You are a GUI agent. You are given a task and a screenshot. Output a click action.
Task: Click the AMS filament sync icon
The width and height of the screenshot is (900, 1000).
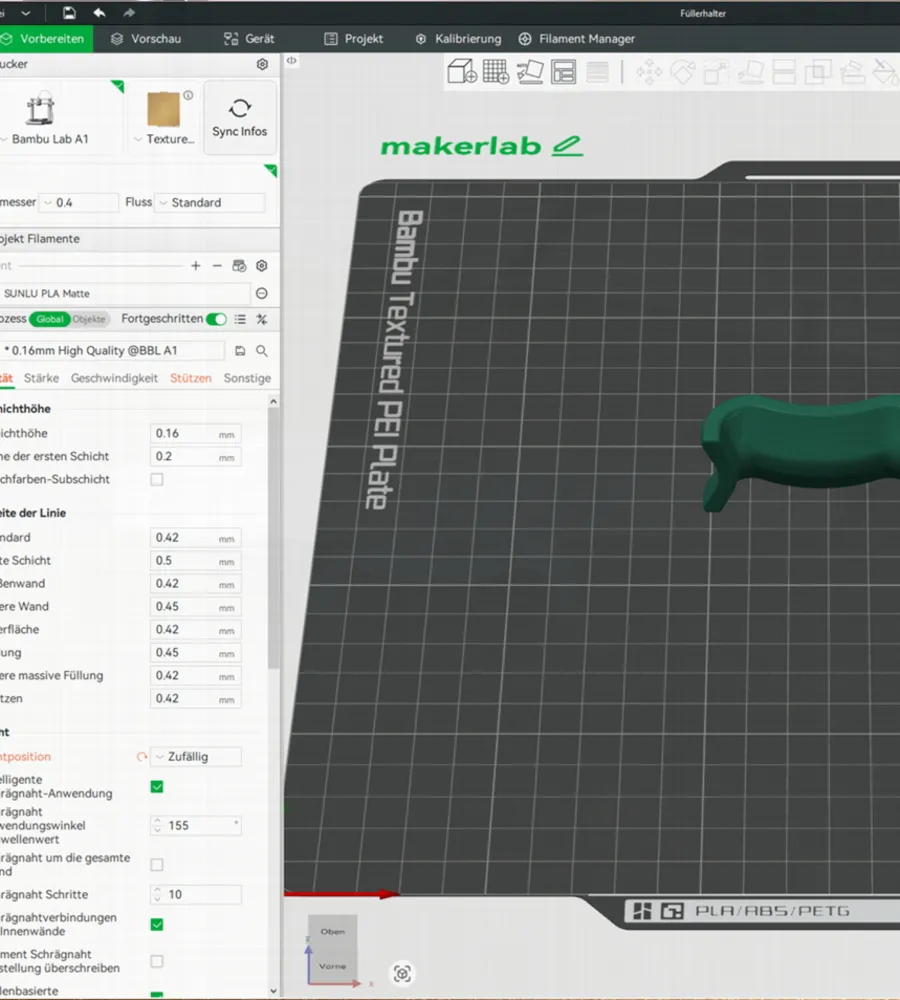point(239,266)
